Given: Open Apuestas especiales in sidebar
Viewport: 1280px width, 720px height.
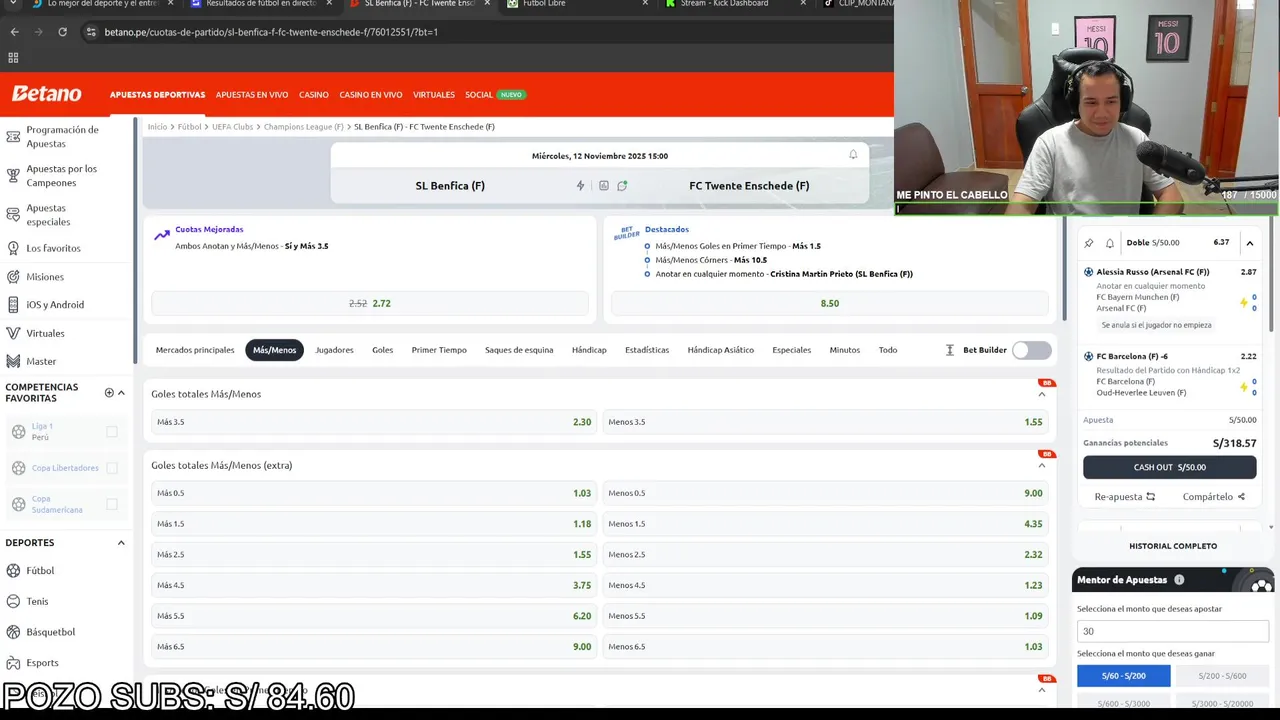Looking at the screenshot, I should (48, 215).
